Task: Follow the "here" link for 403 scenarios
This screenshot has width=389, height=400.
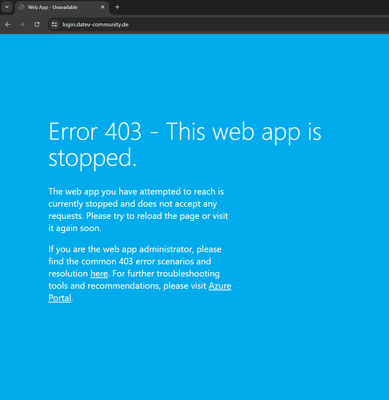Action: click(x=99, y=274)
